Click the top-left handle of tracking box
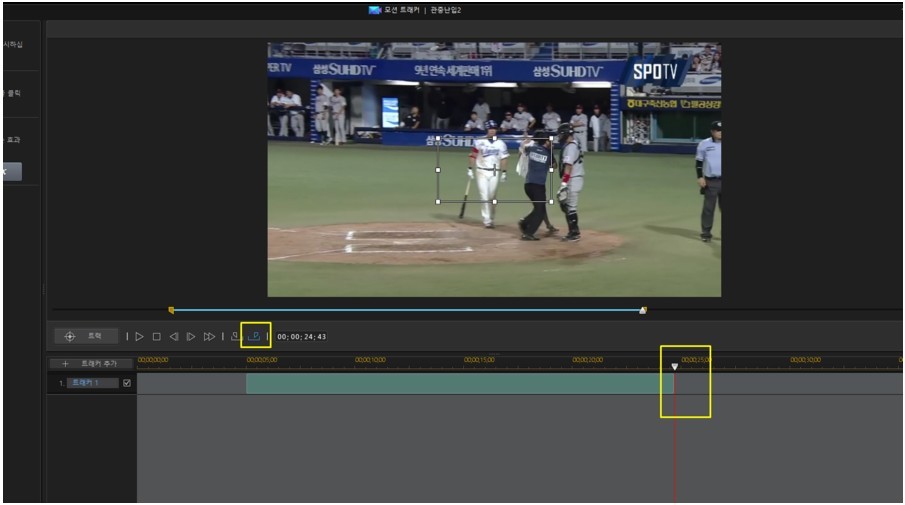The image size is (905, 505). pyautogui.click(x=439, y=138)
